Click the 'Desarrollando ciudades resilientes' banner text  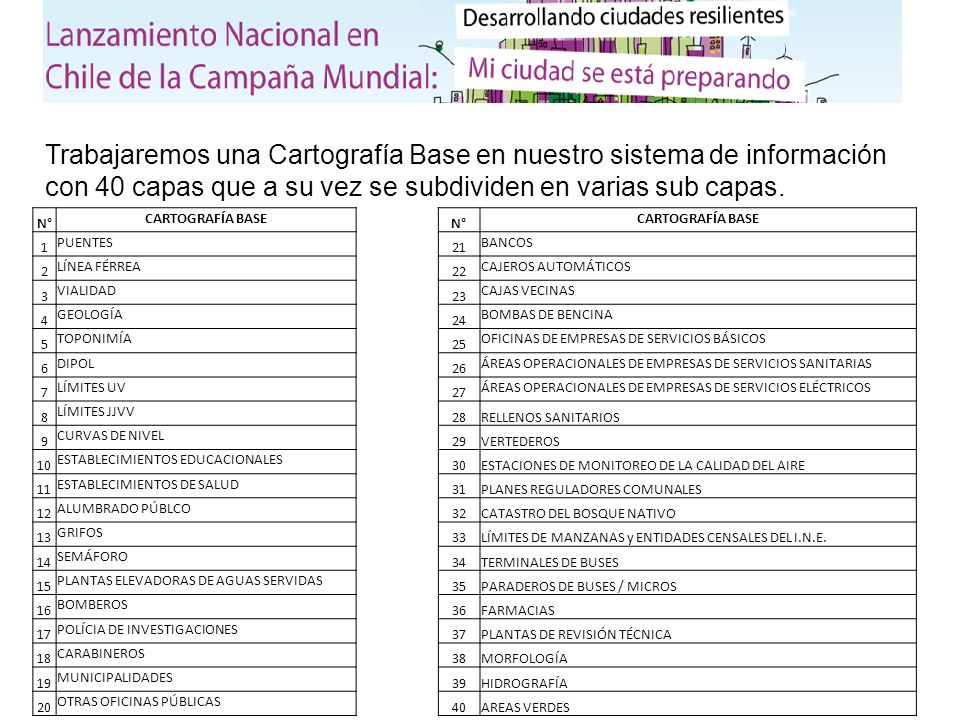tap(623, 17)
